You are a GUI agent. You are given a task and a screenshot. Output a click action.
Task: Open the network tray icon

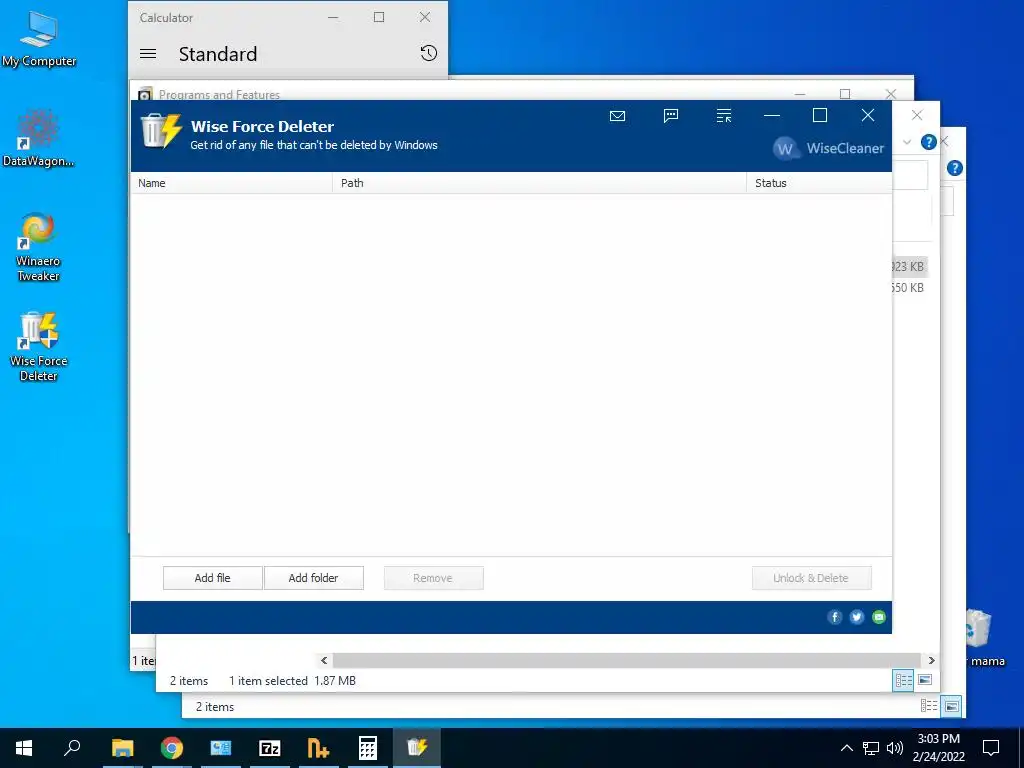click(871, 748)
